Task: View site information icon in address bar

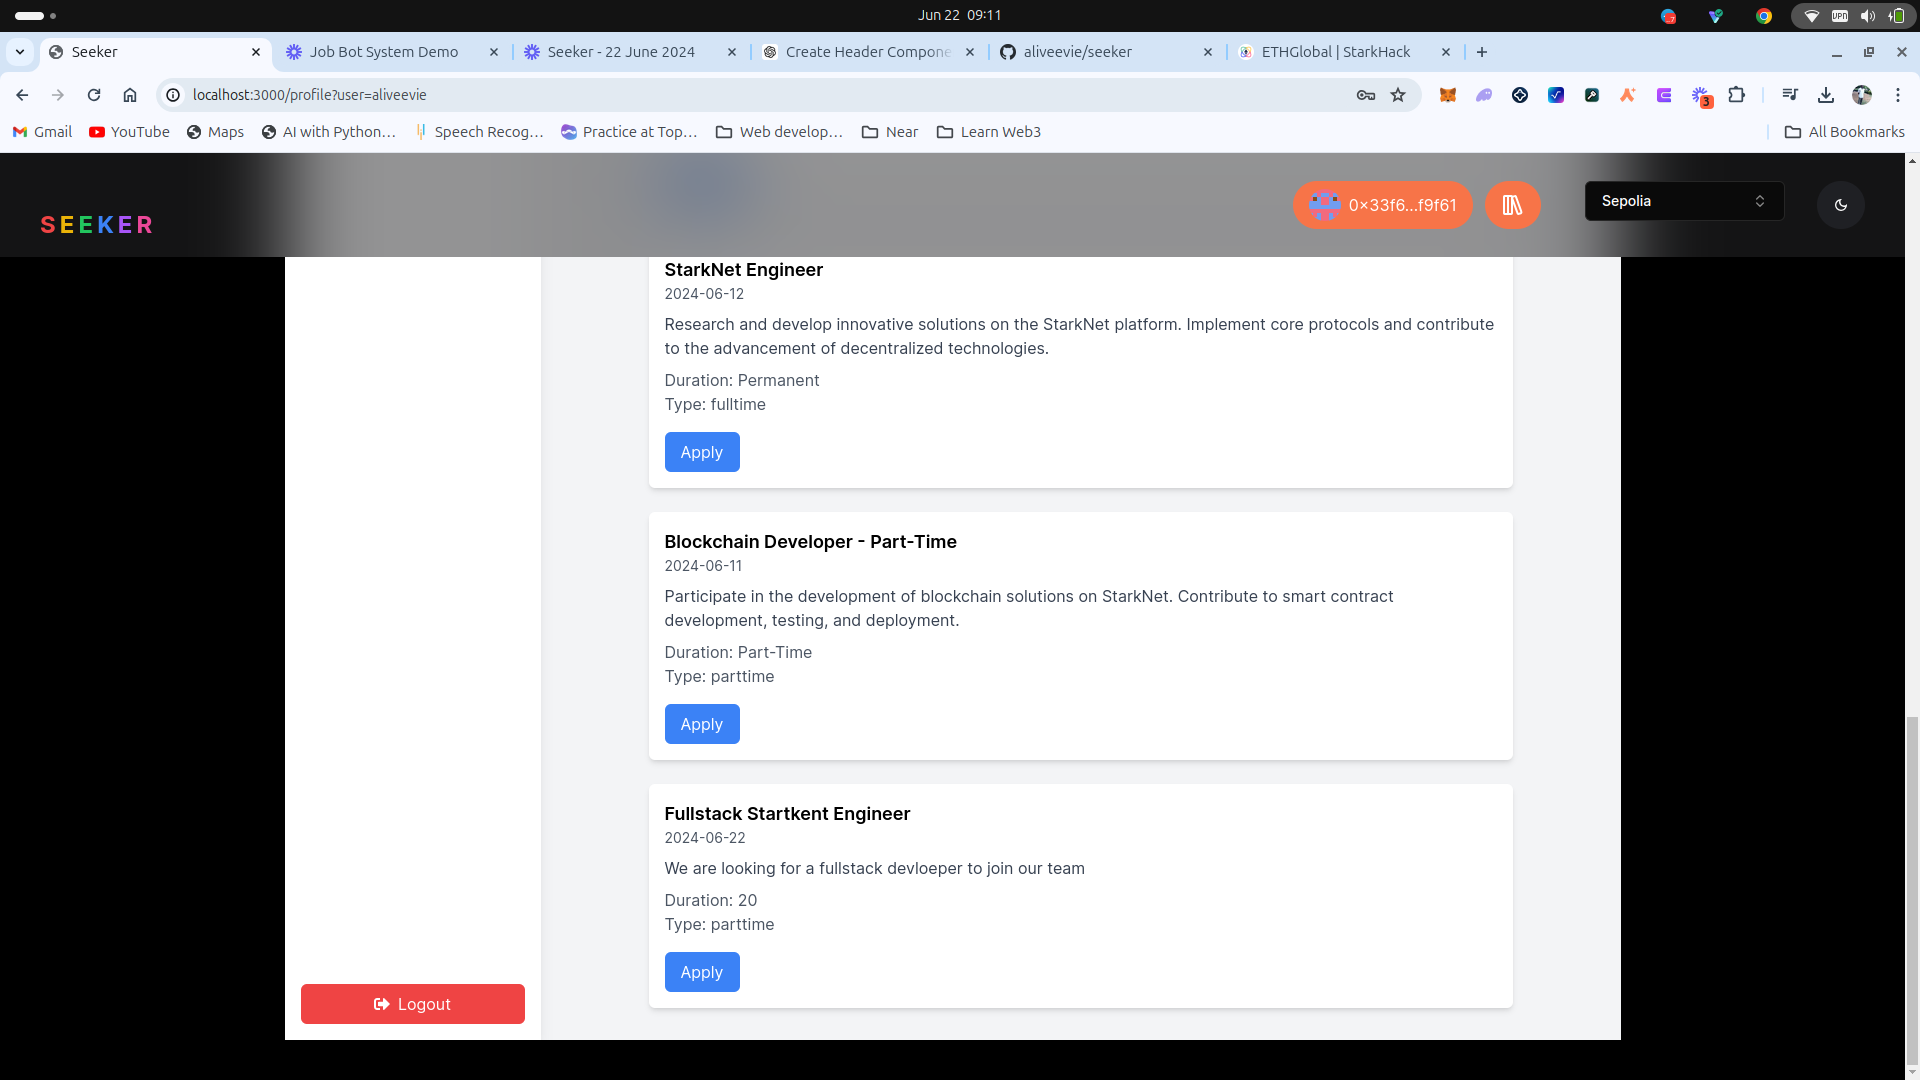Action: [x=173, y=95]
